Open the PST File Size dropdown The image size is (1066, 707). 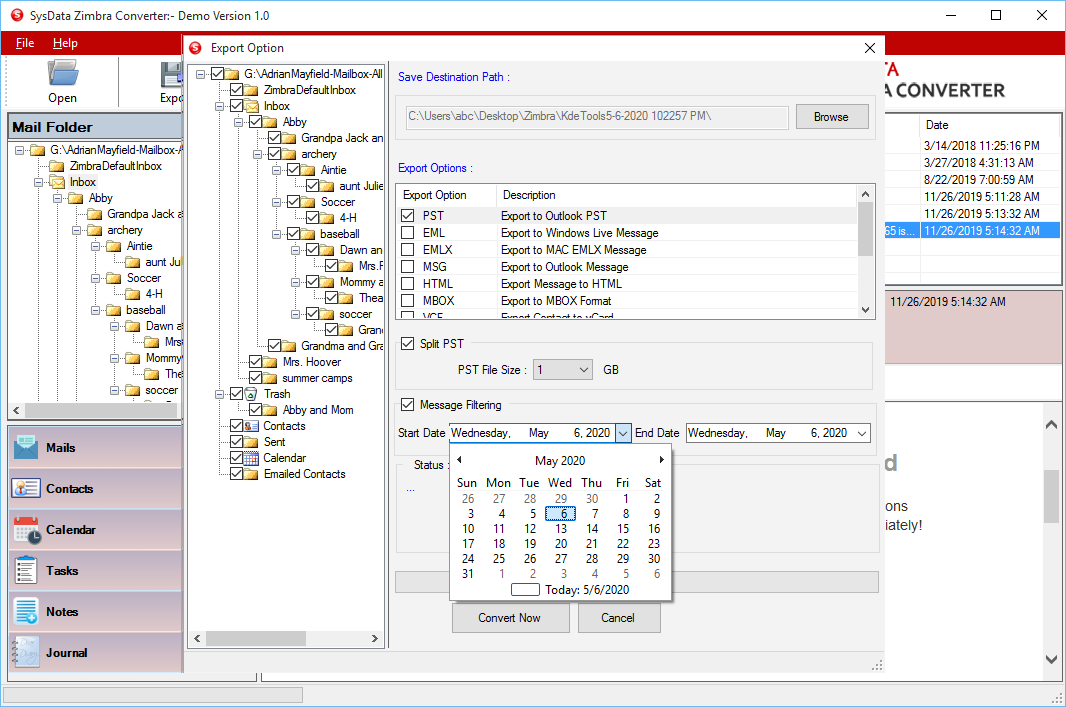[584, 370]
